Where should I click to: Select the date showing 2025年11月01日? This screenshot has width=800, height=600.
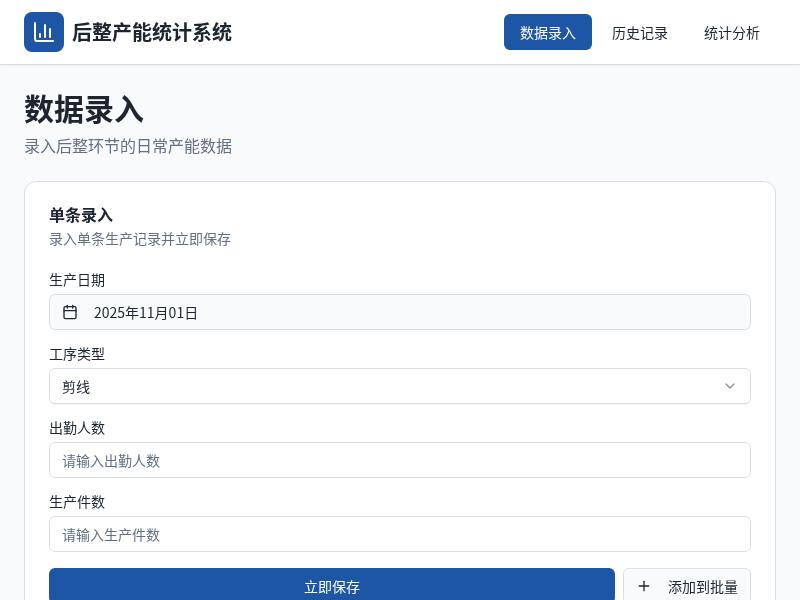pyautogui.click(x=146, y=312)
